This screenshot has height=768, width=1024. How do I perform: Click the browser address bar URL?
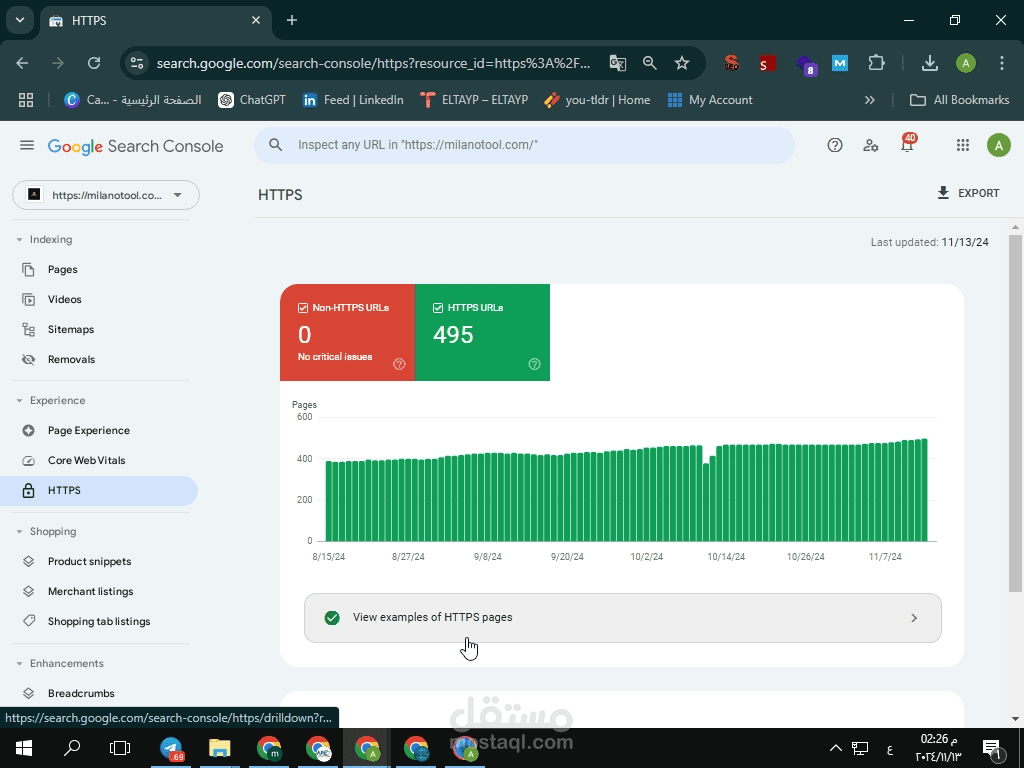pyautogui.click(x=374, y=63)
